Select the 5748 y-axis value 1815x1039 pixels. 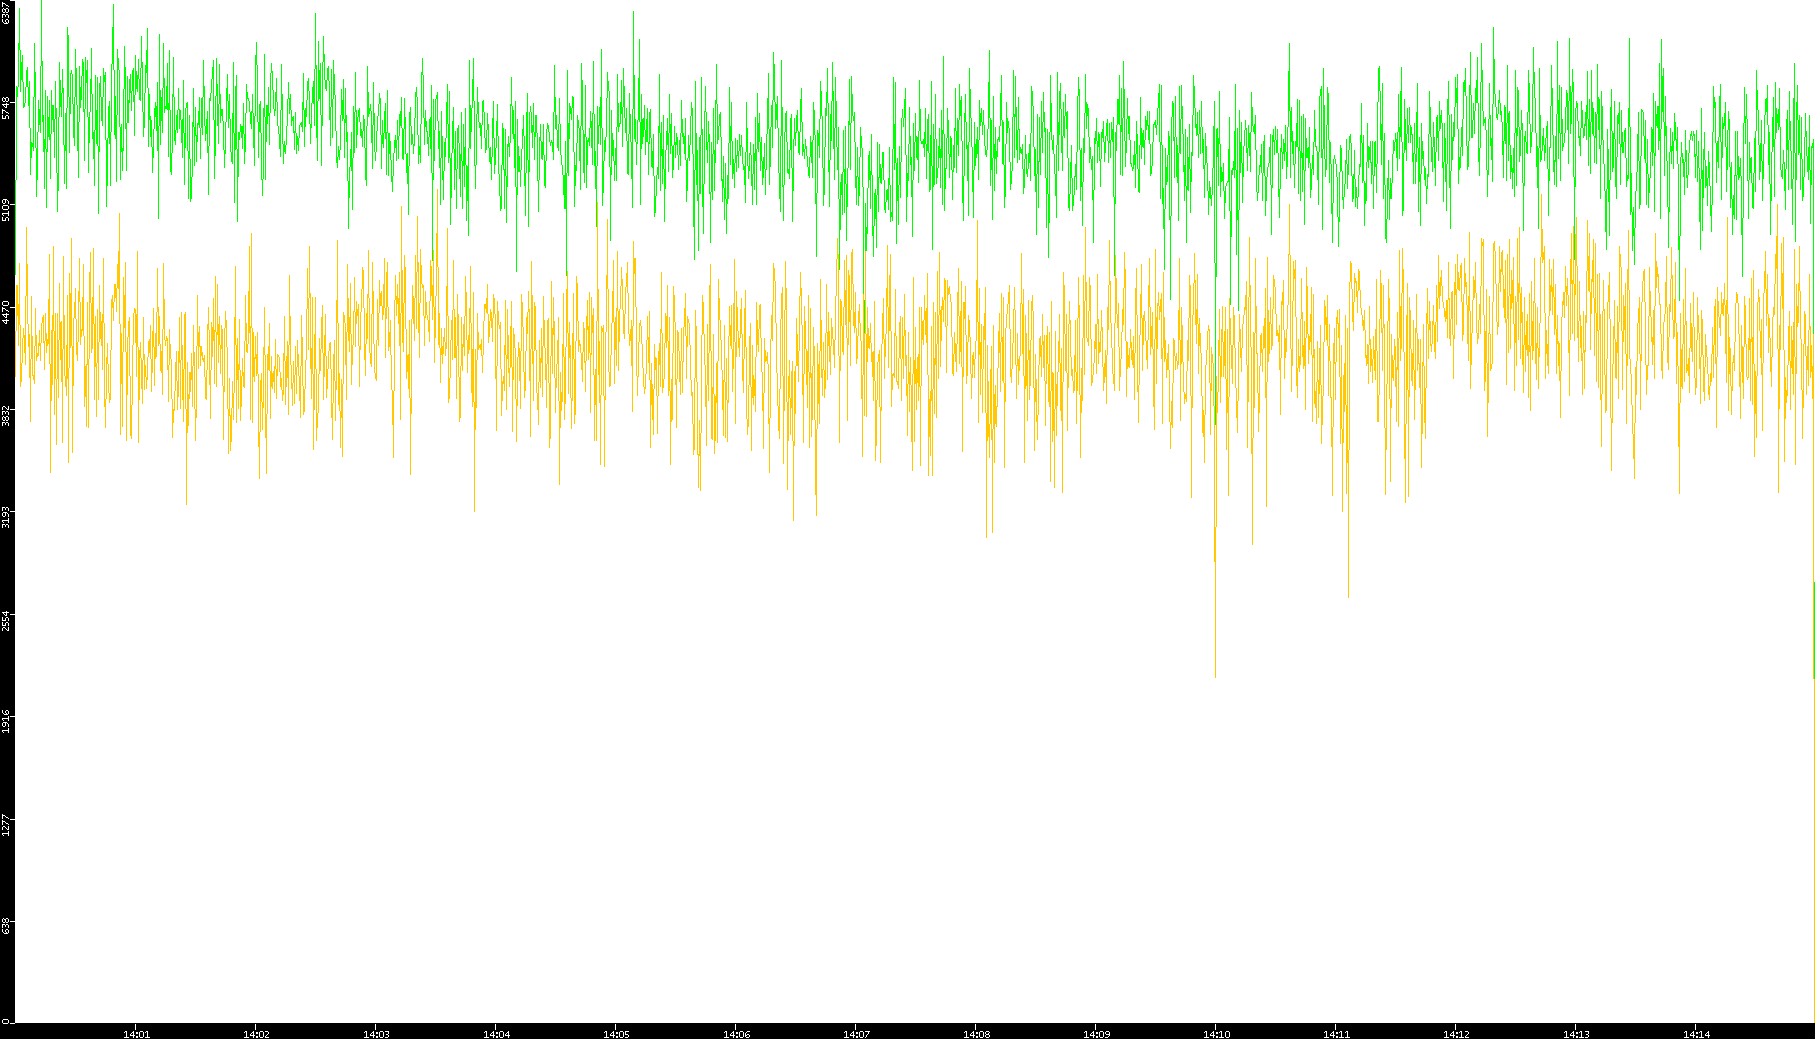coord(7,108)
